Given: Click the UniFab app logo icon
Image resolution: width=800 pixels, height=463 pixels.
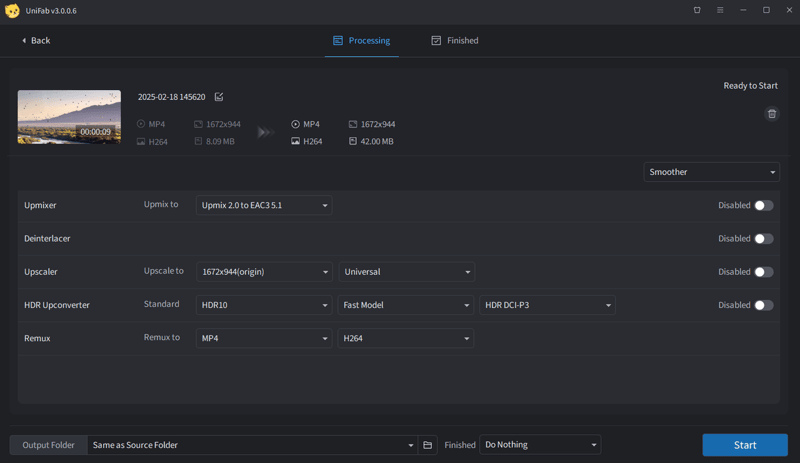Looking at the screenshot, I should click(x=12, y=10).
